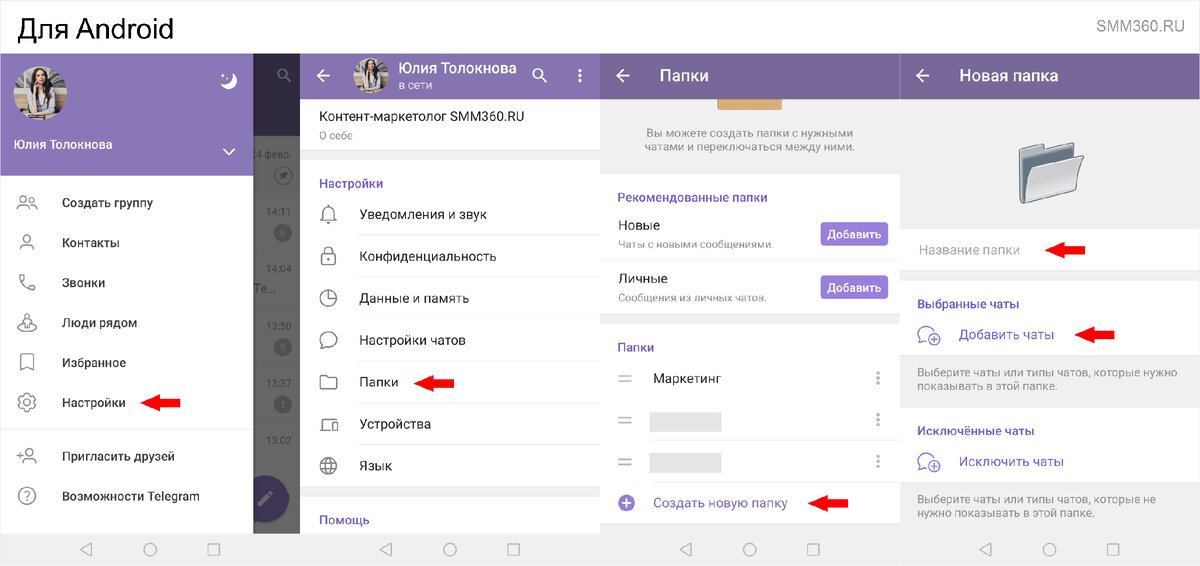Open Устройства settings

pos(450,424)
